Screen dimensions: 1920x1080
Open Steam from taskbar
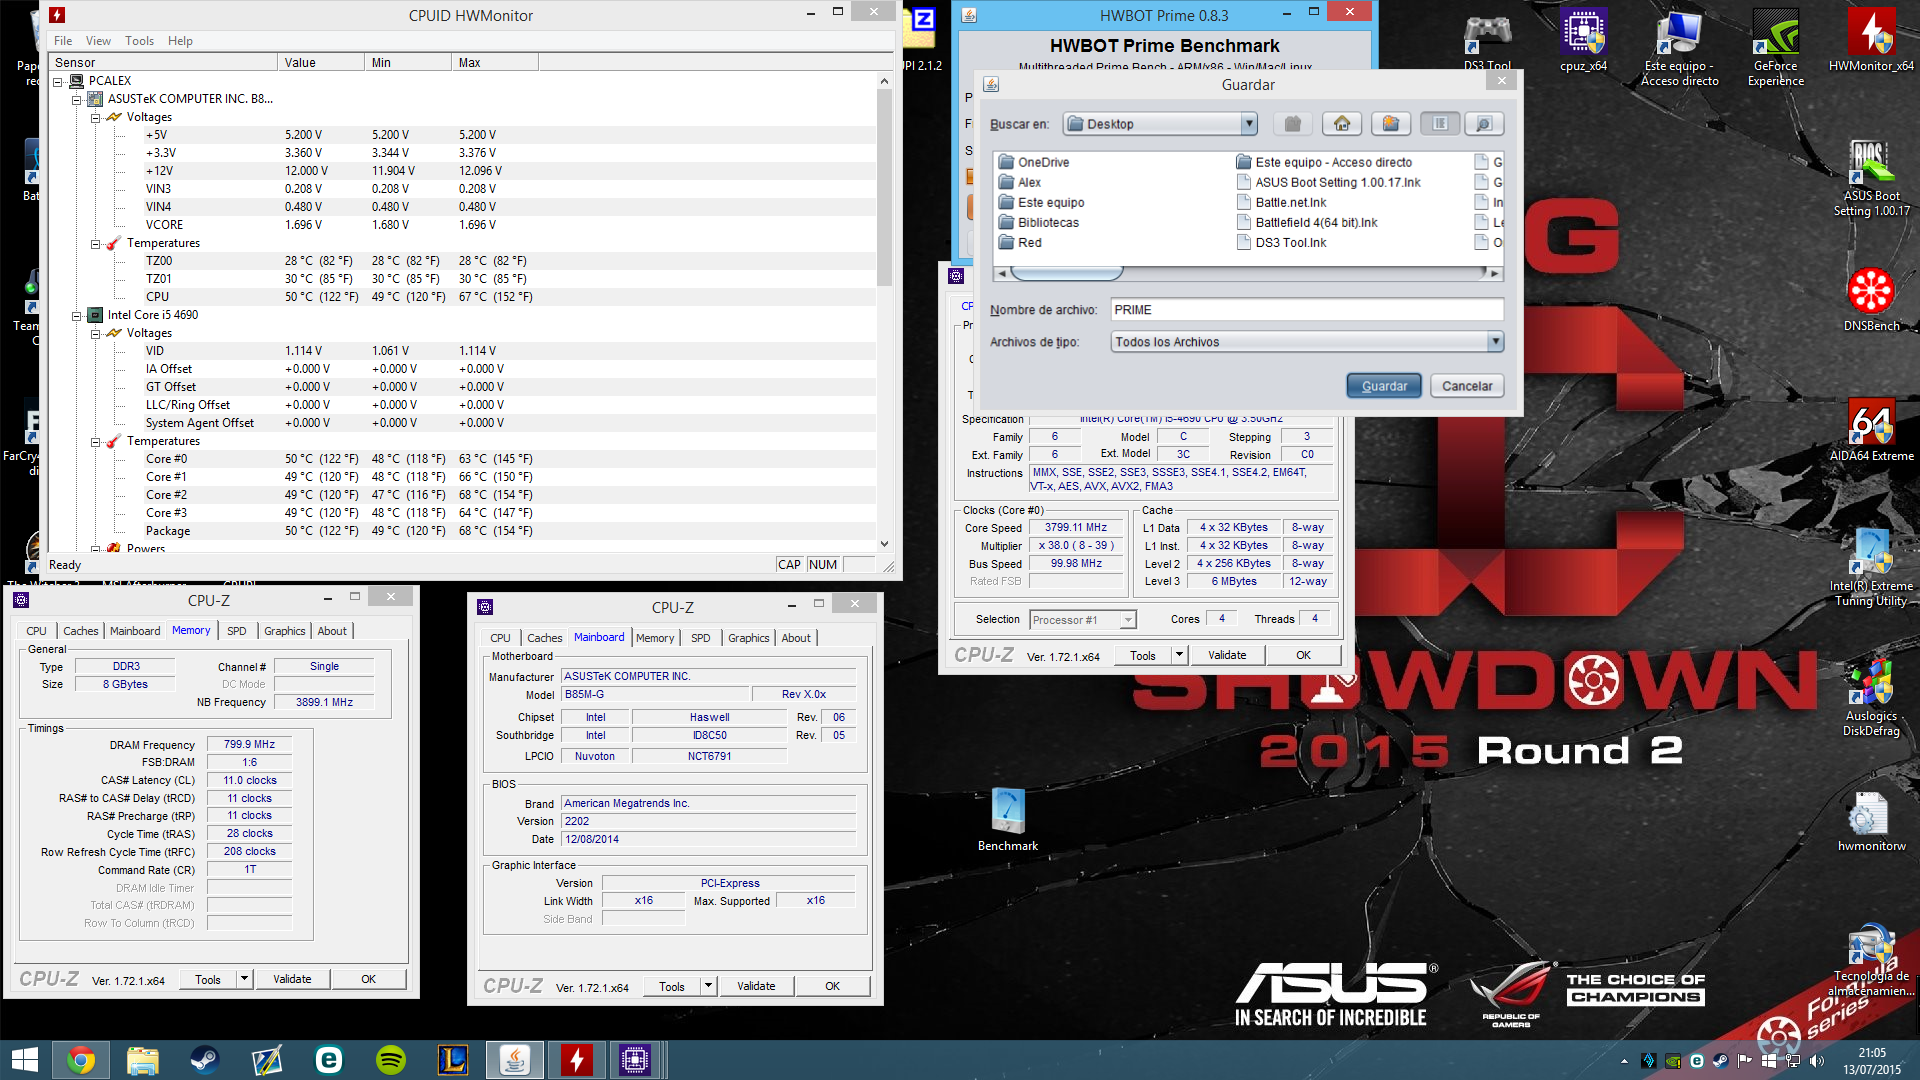205,1060
